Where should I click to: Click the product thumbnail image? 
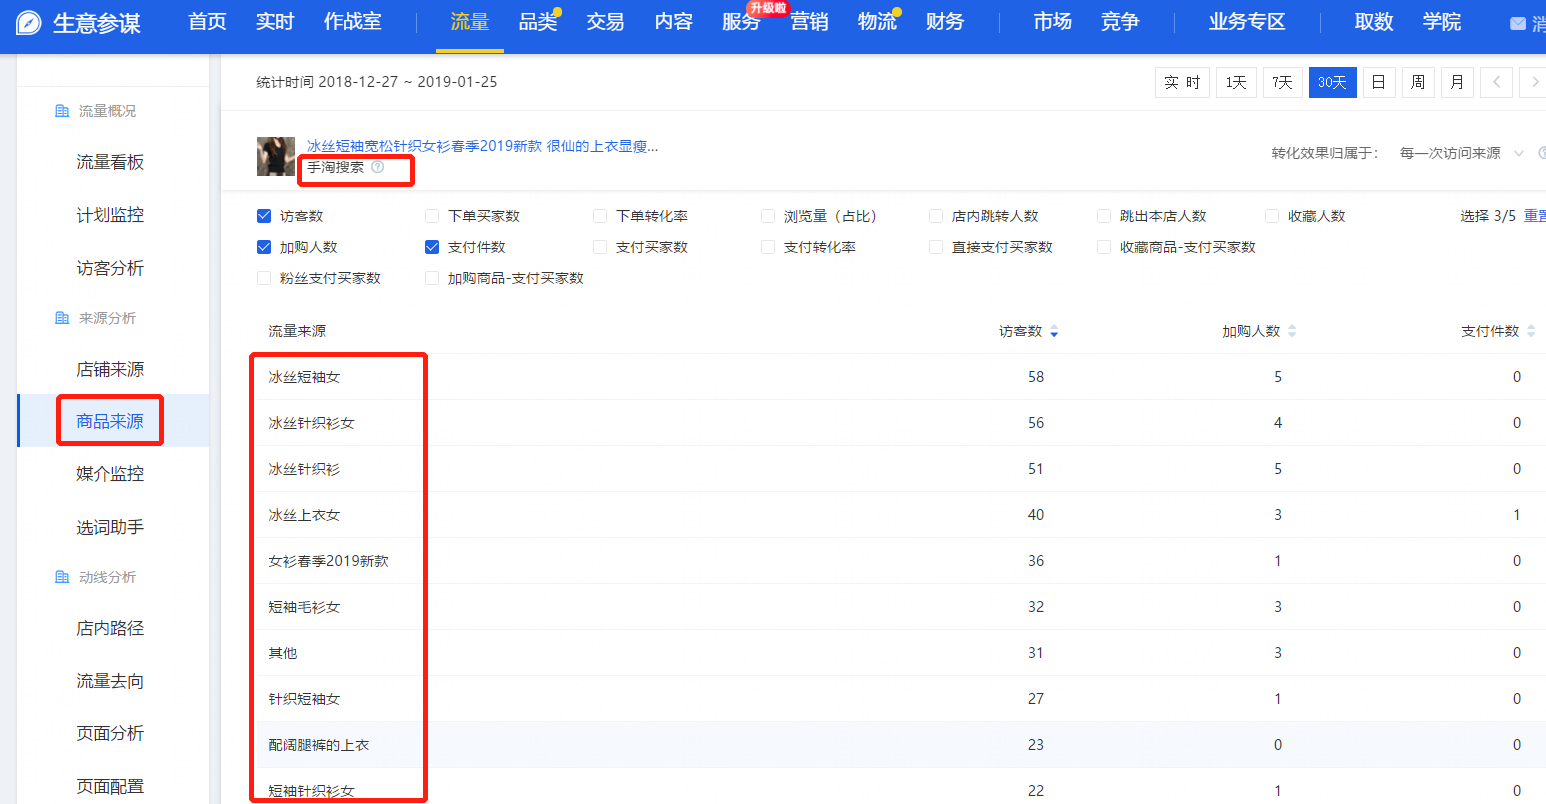(275, 157)
